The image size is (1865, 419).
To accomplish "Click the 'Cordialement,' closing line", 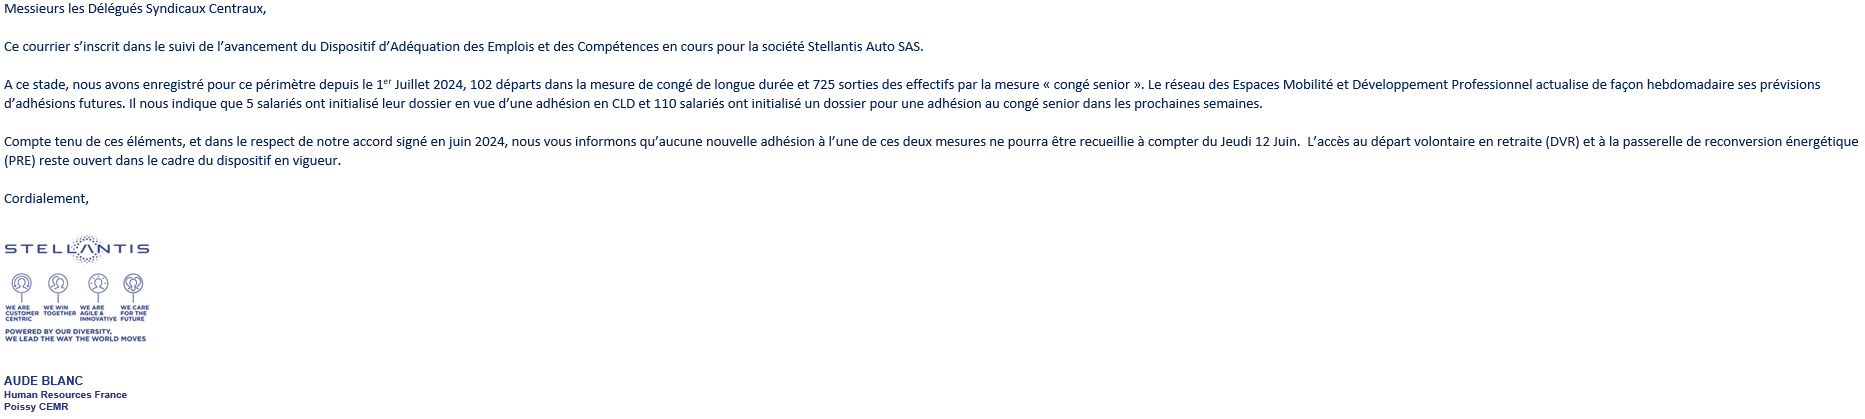I will pos(46,198).
